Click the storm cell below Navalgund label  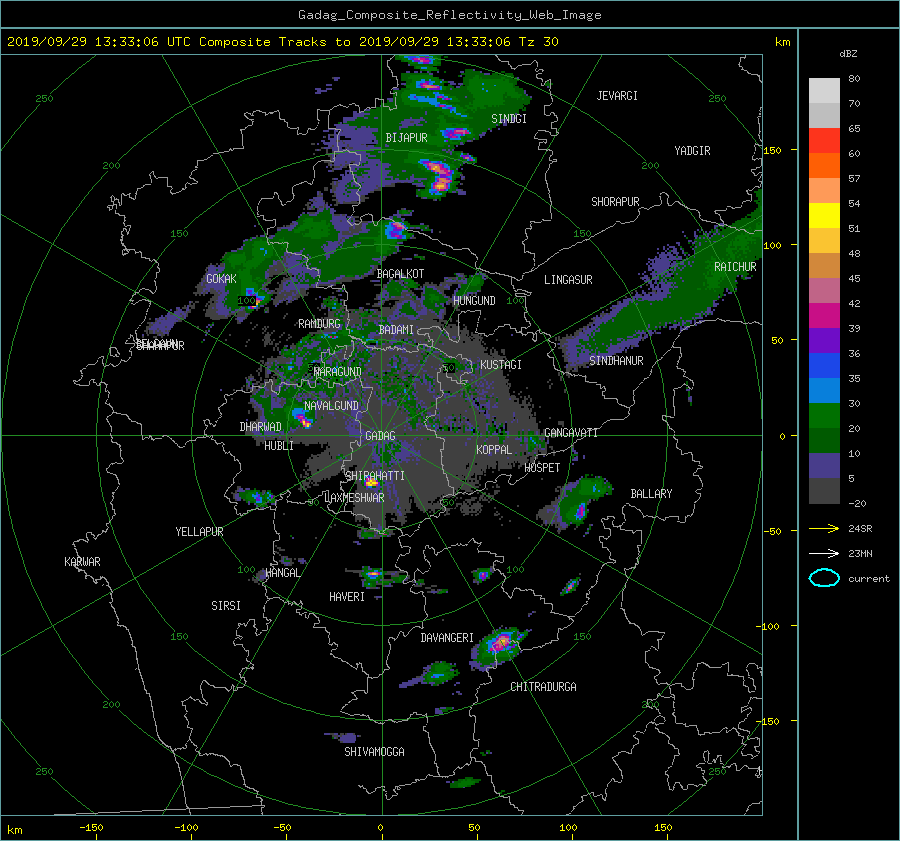click(302, 418)
